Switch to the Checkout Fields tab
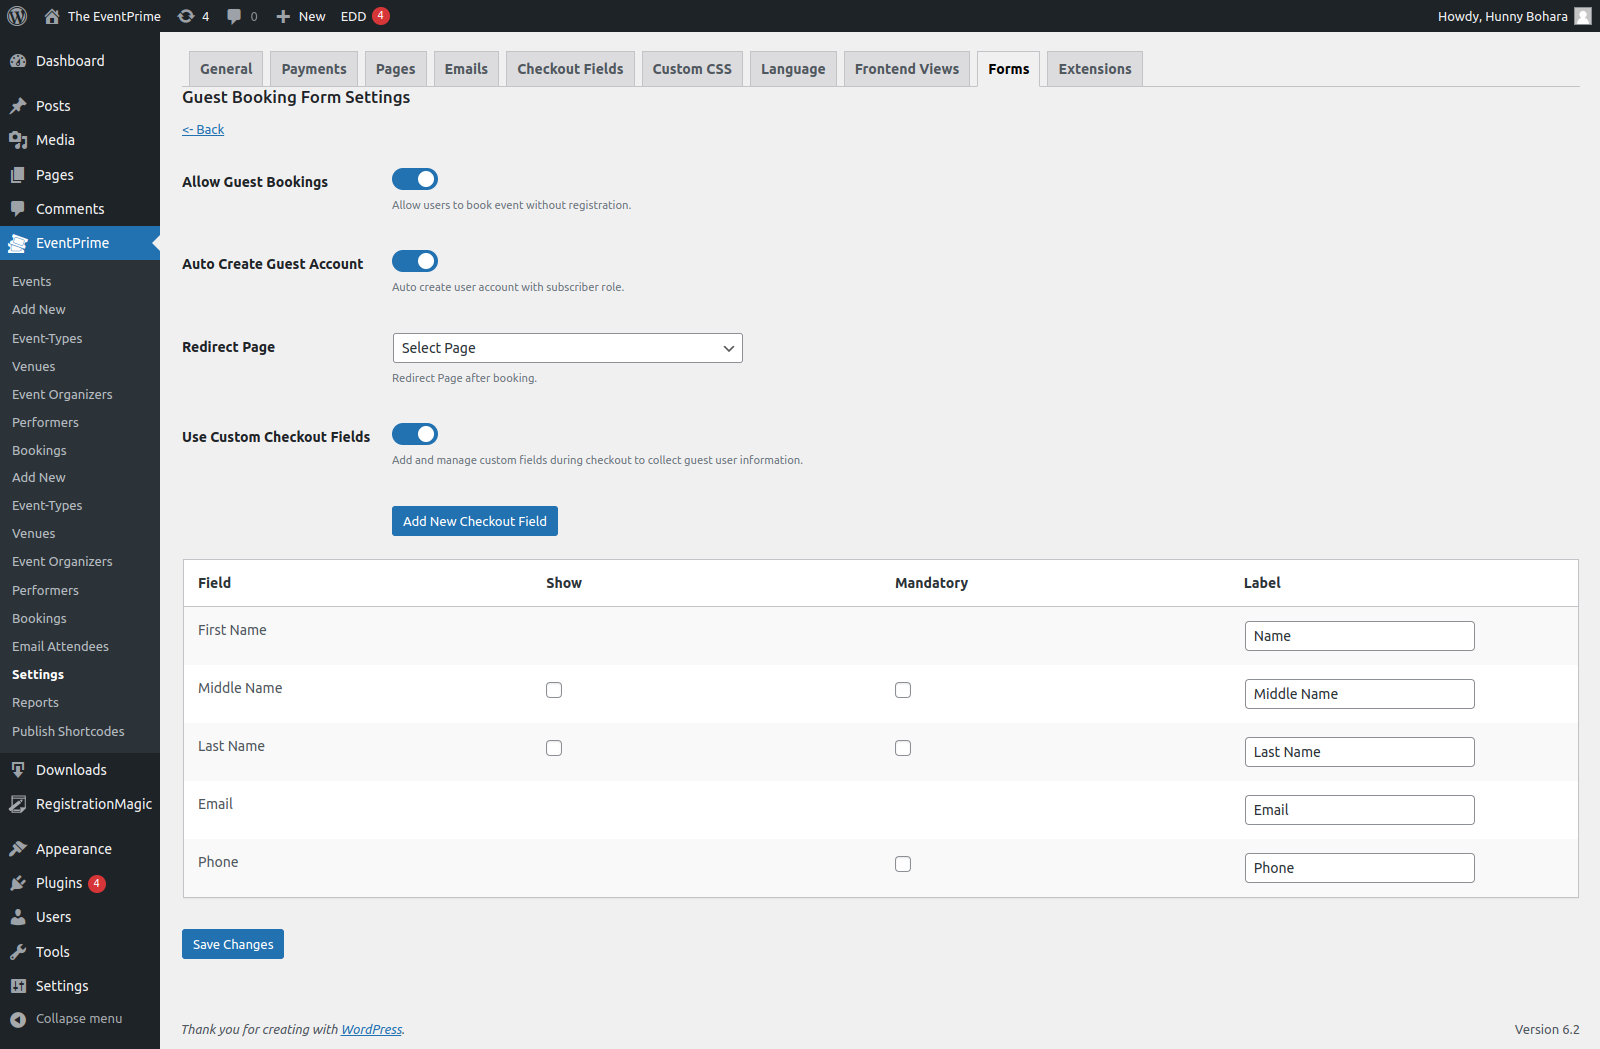1600x1049 pixels. pyautogui.click(x=570, y=69)
